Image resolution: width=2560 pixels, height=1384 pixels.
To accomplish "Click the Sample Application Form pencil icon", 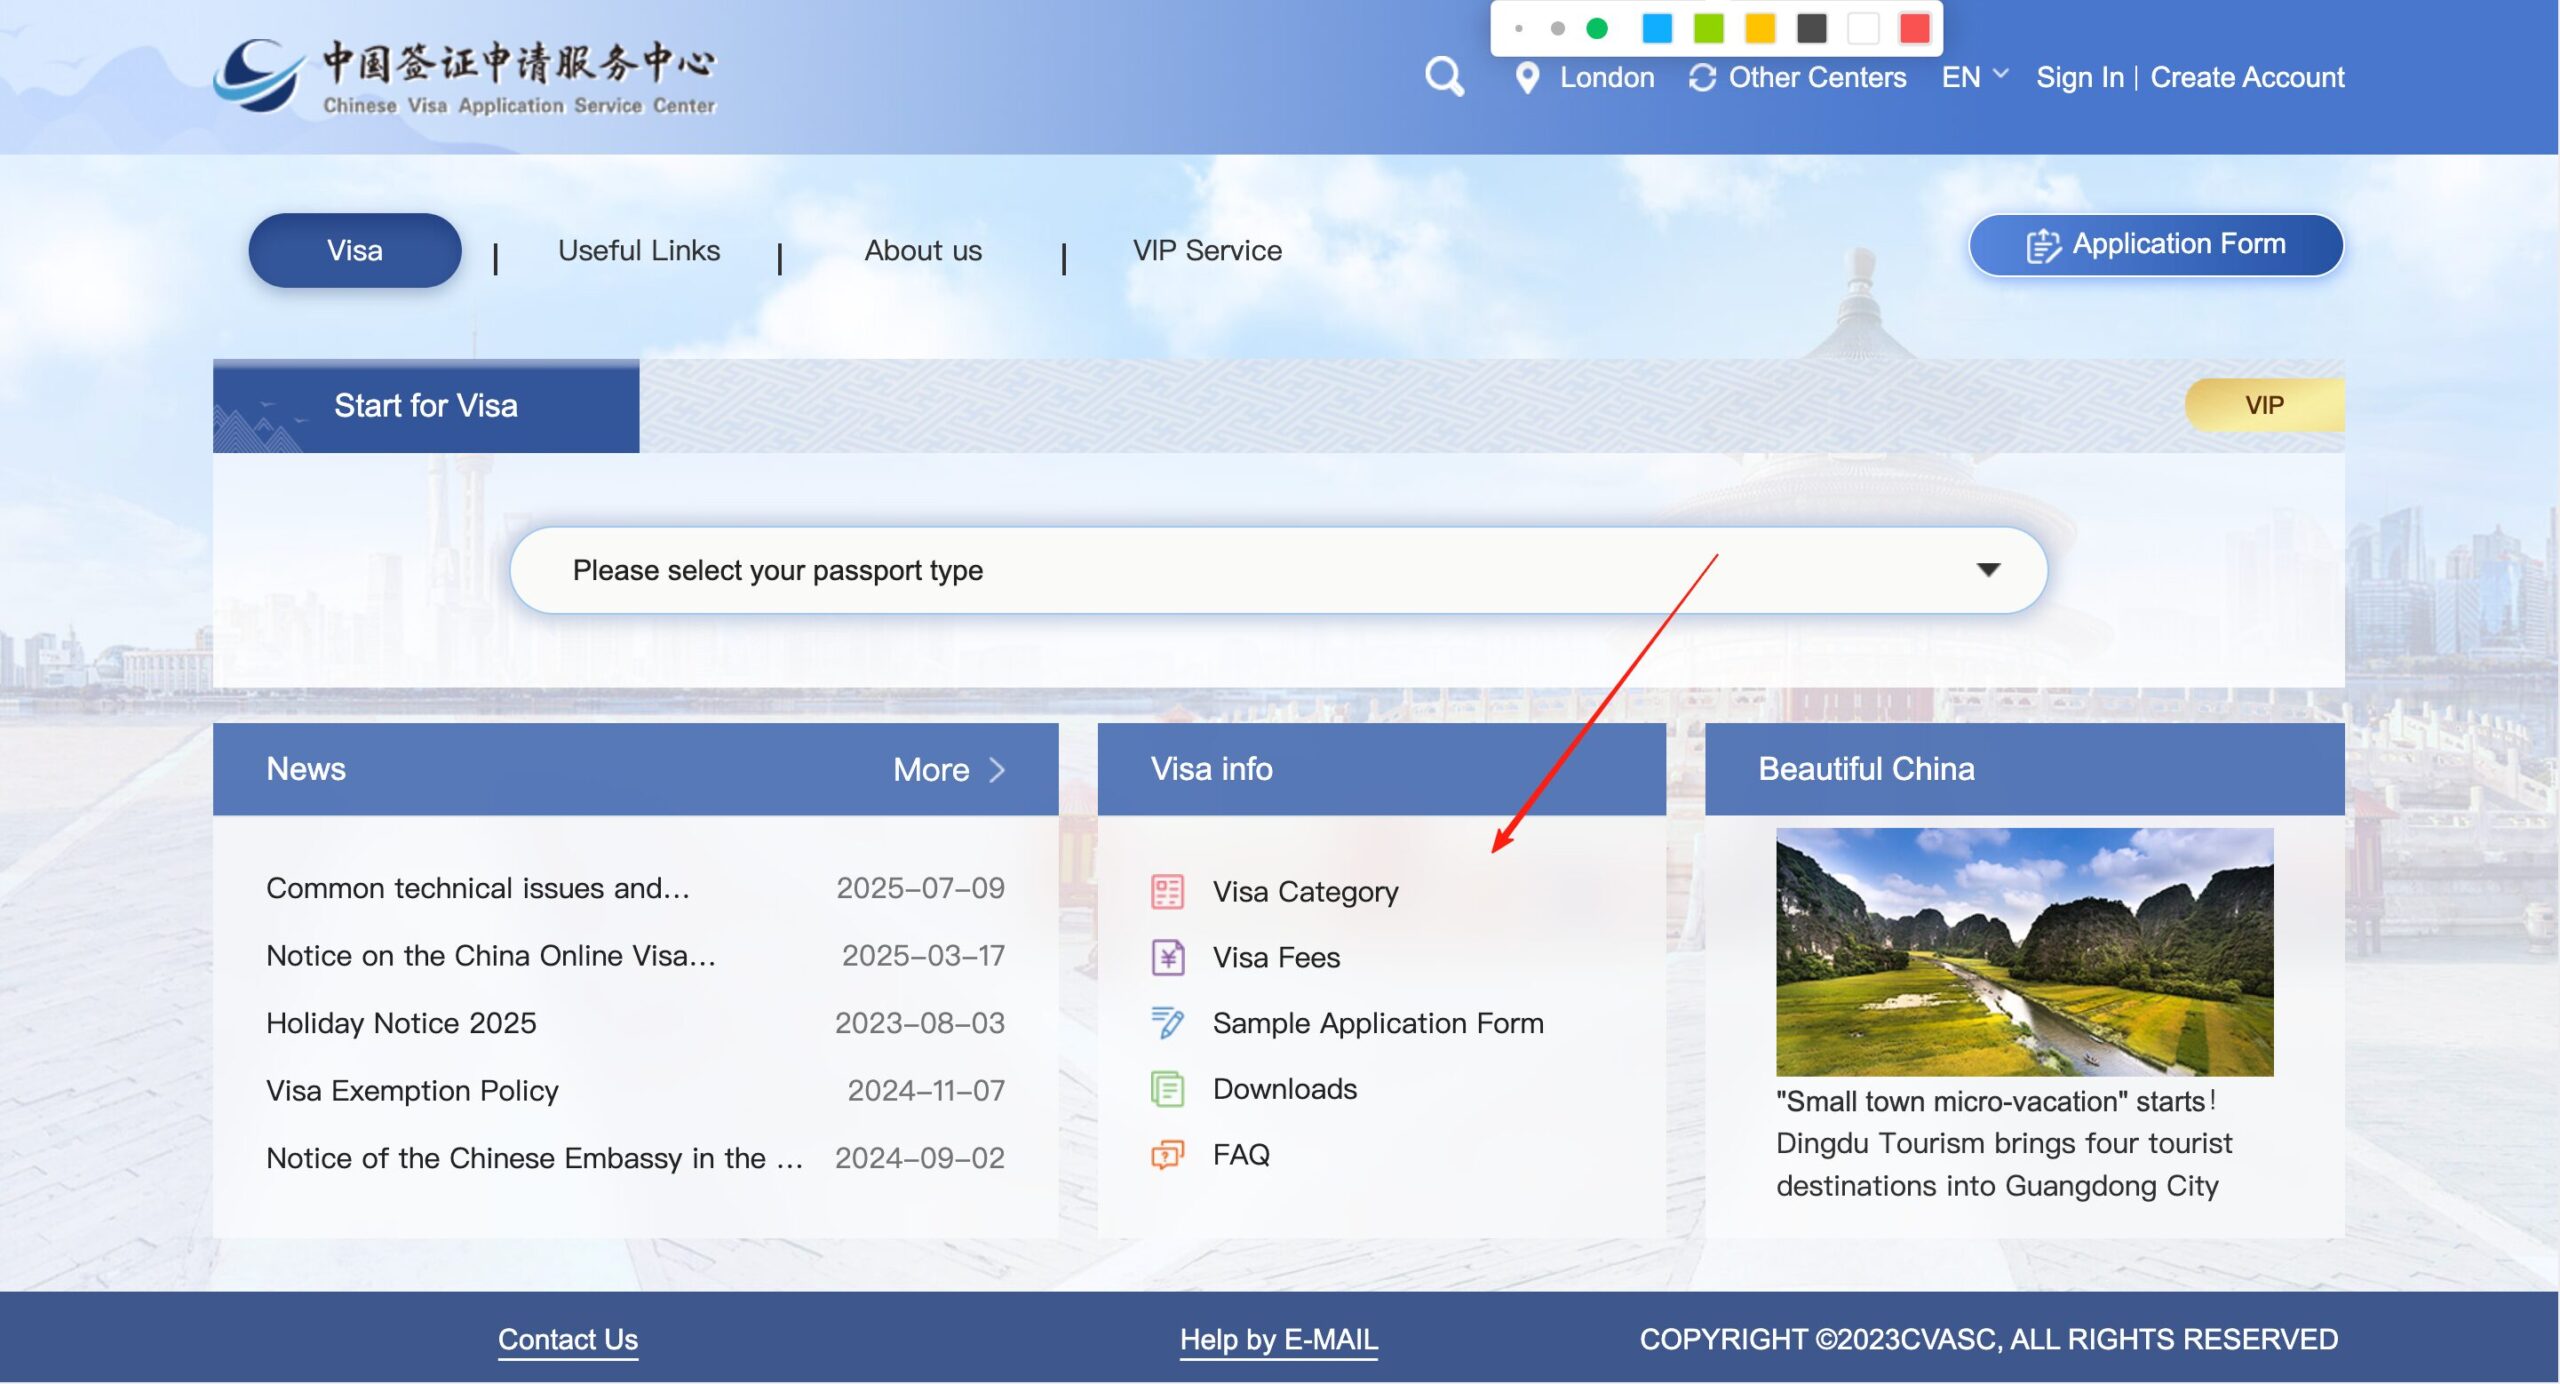I will 1167,1023.
